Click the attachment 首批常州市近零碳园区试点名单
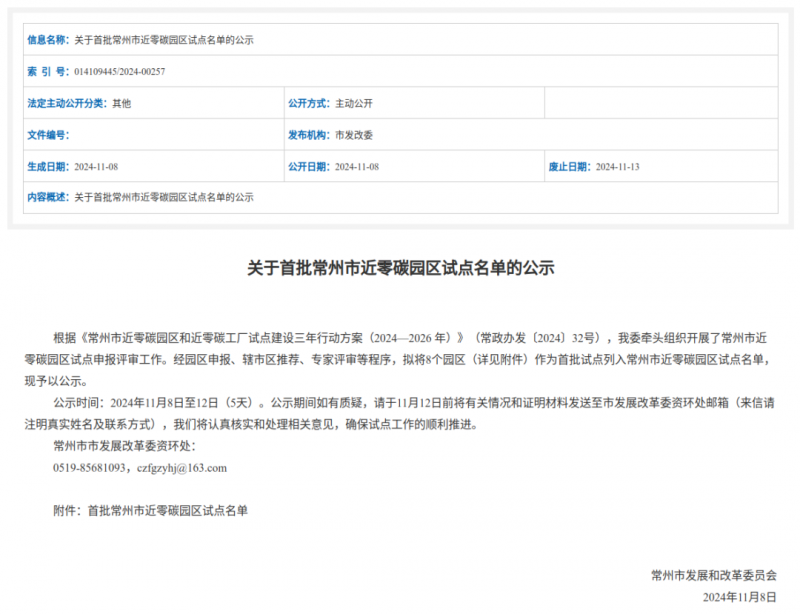The image size is (800, 614). 168,510
